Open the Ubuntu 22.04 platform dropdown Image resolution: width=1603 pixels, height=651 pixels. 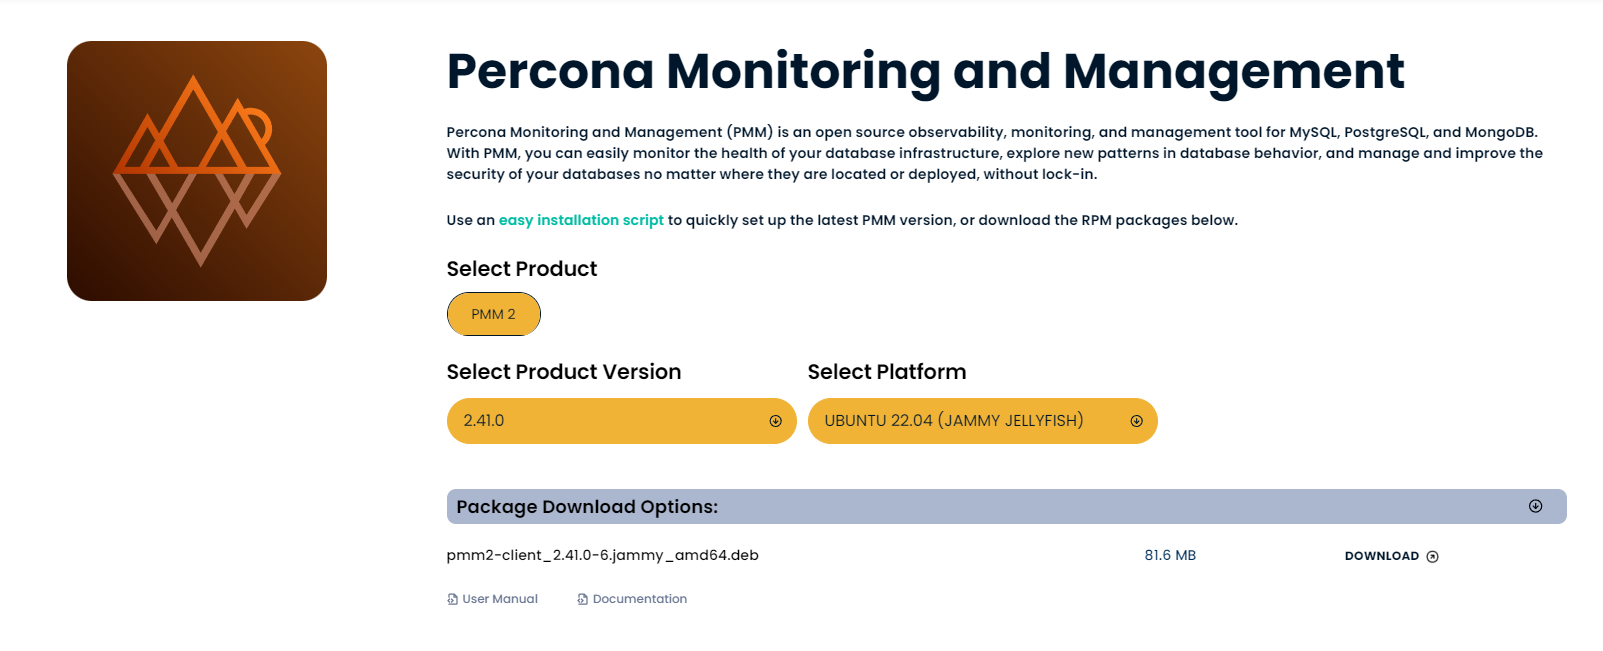pos(983,421)
